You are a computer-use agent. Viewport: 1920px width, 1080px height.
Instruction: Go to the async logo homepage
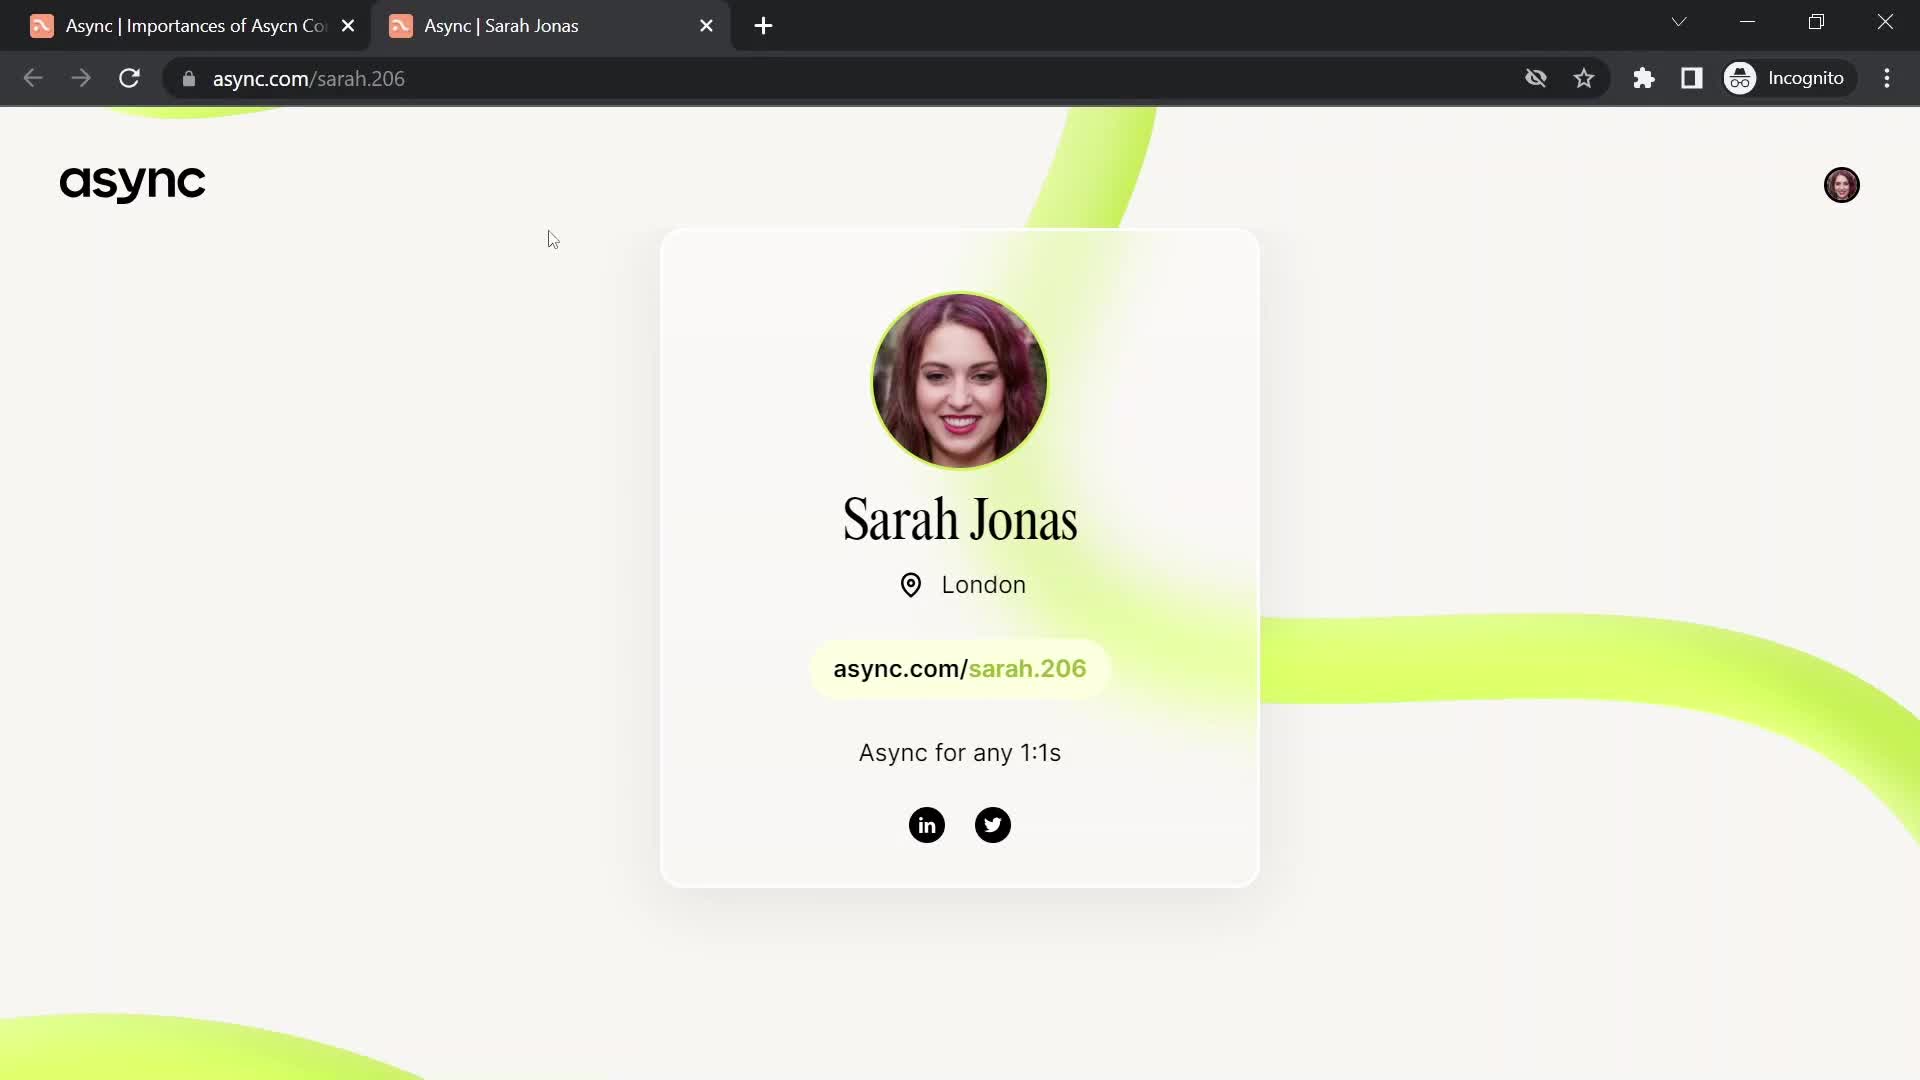[x=132, y=184]
